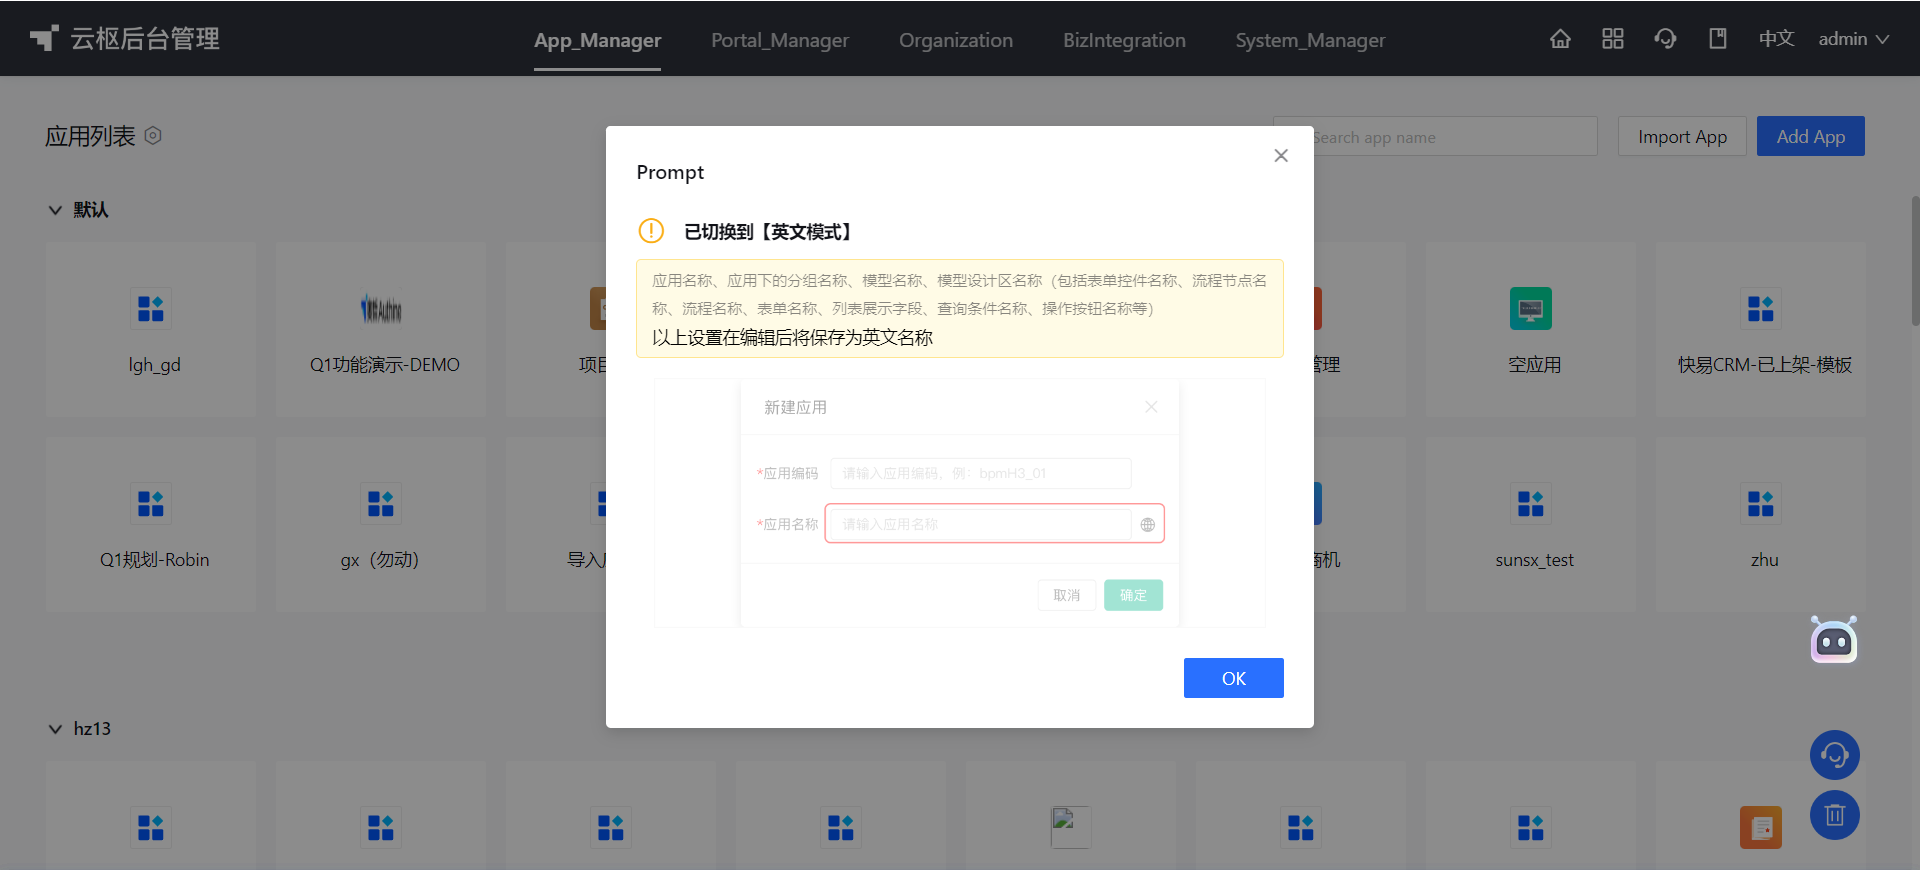This screenshot has width=1920, height=870.
Task: Open the lgh_gd app icon
Action: (x=151, y=309)
